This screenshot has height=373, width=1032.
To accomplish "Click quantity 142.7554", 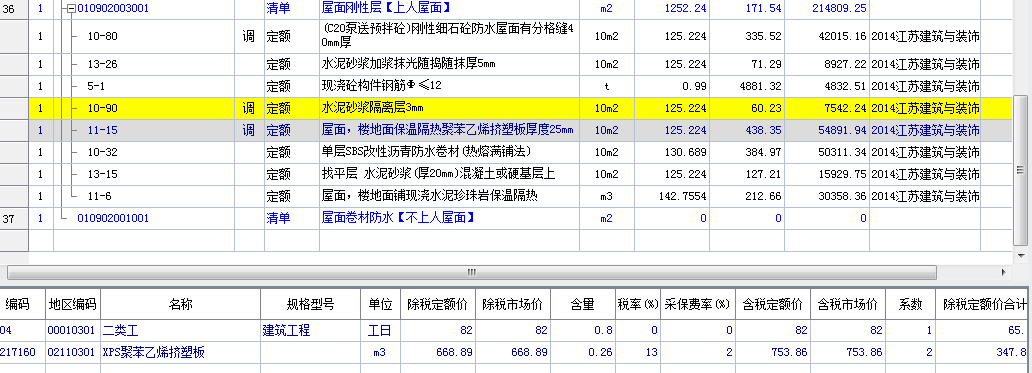I will [682, 196].
